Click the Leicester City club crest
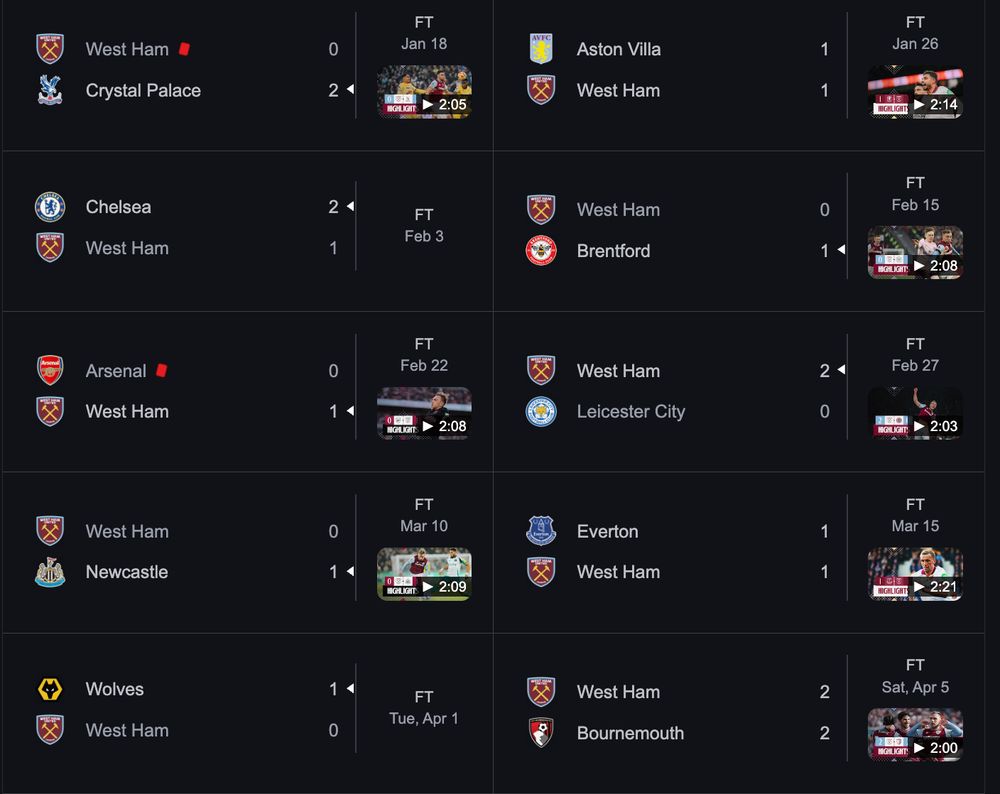 tap(541, 411)
